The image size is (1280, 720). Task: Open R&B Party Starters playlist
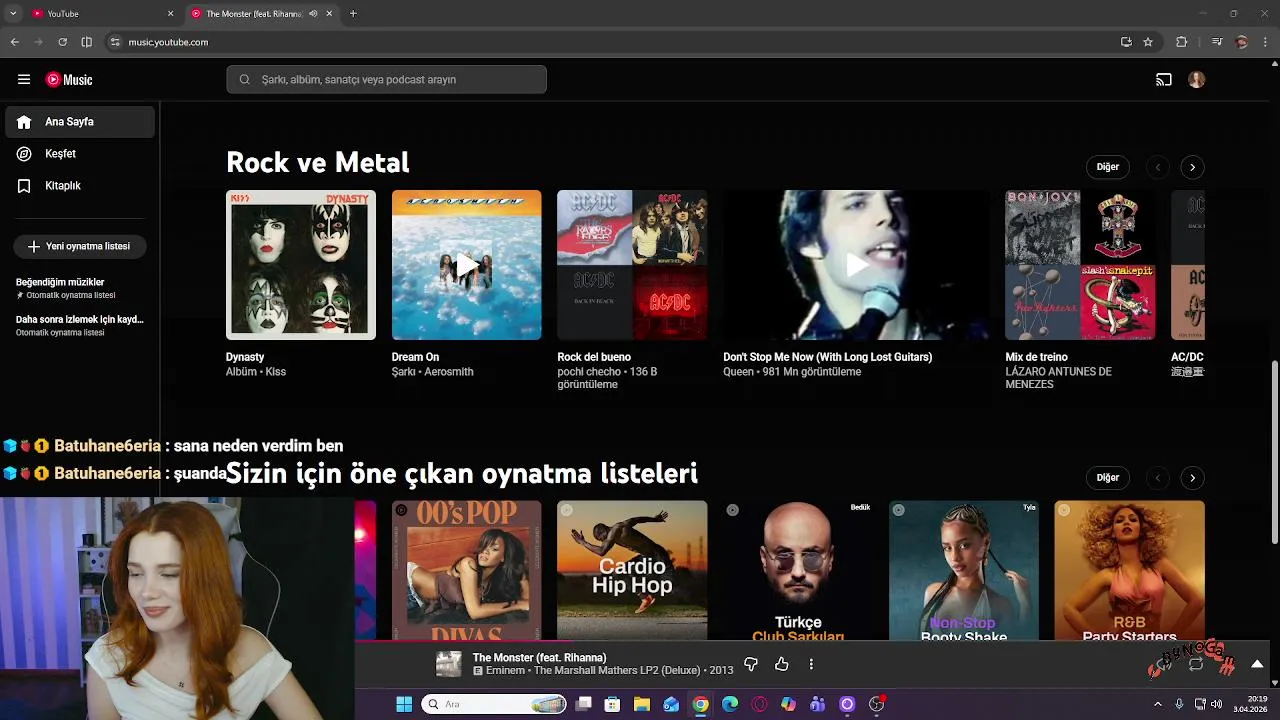click(1129, 570)
